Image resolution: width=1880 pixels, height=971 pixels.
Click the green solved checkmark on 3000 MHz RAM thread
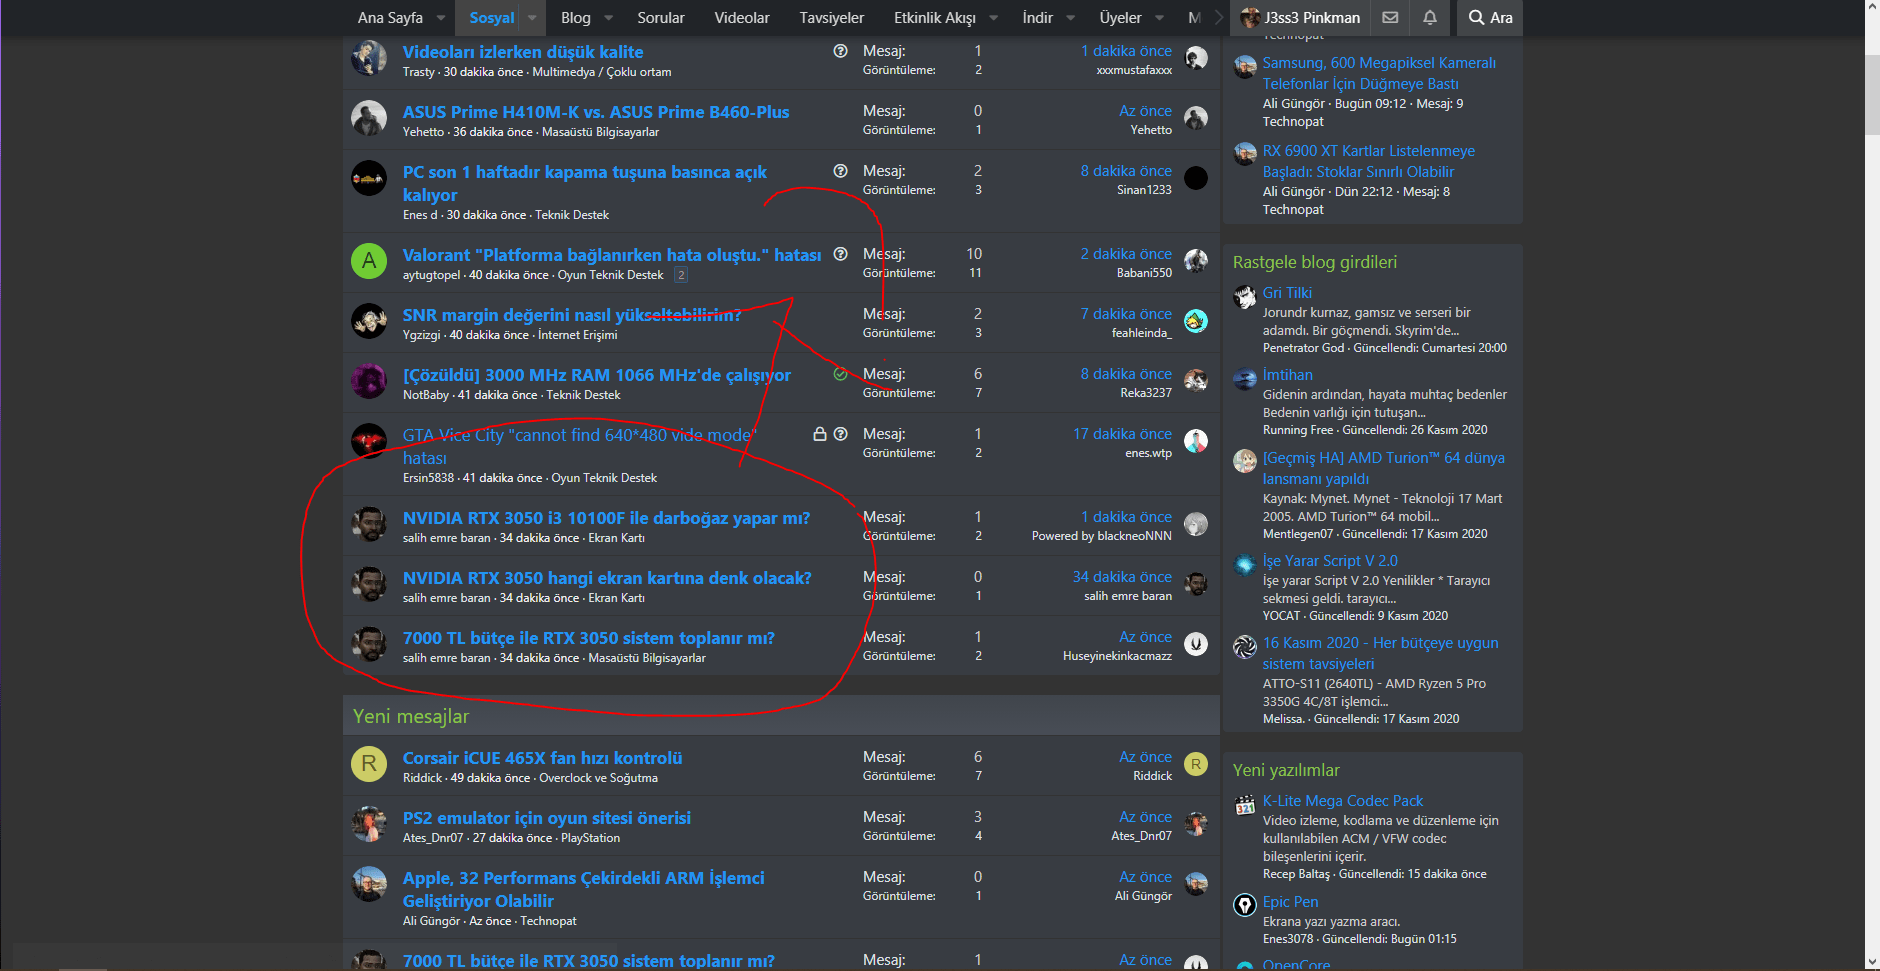click(x=840, y=374)
